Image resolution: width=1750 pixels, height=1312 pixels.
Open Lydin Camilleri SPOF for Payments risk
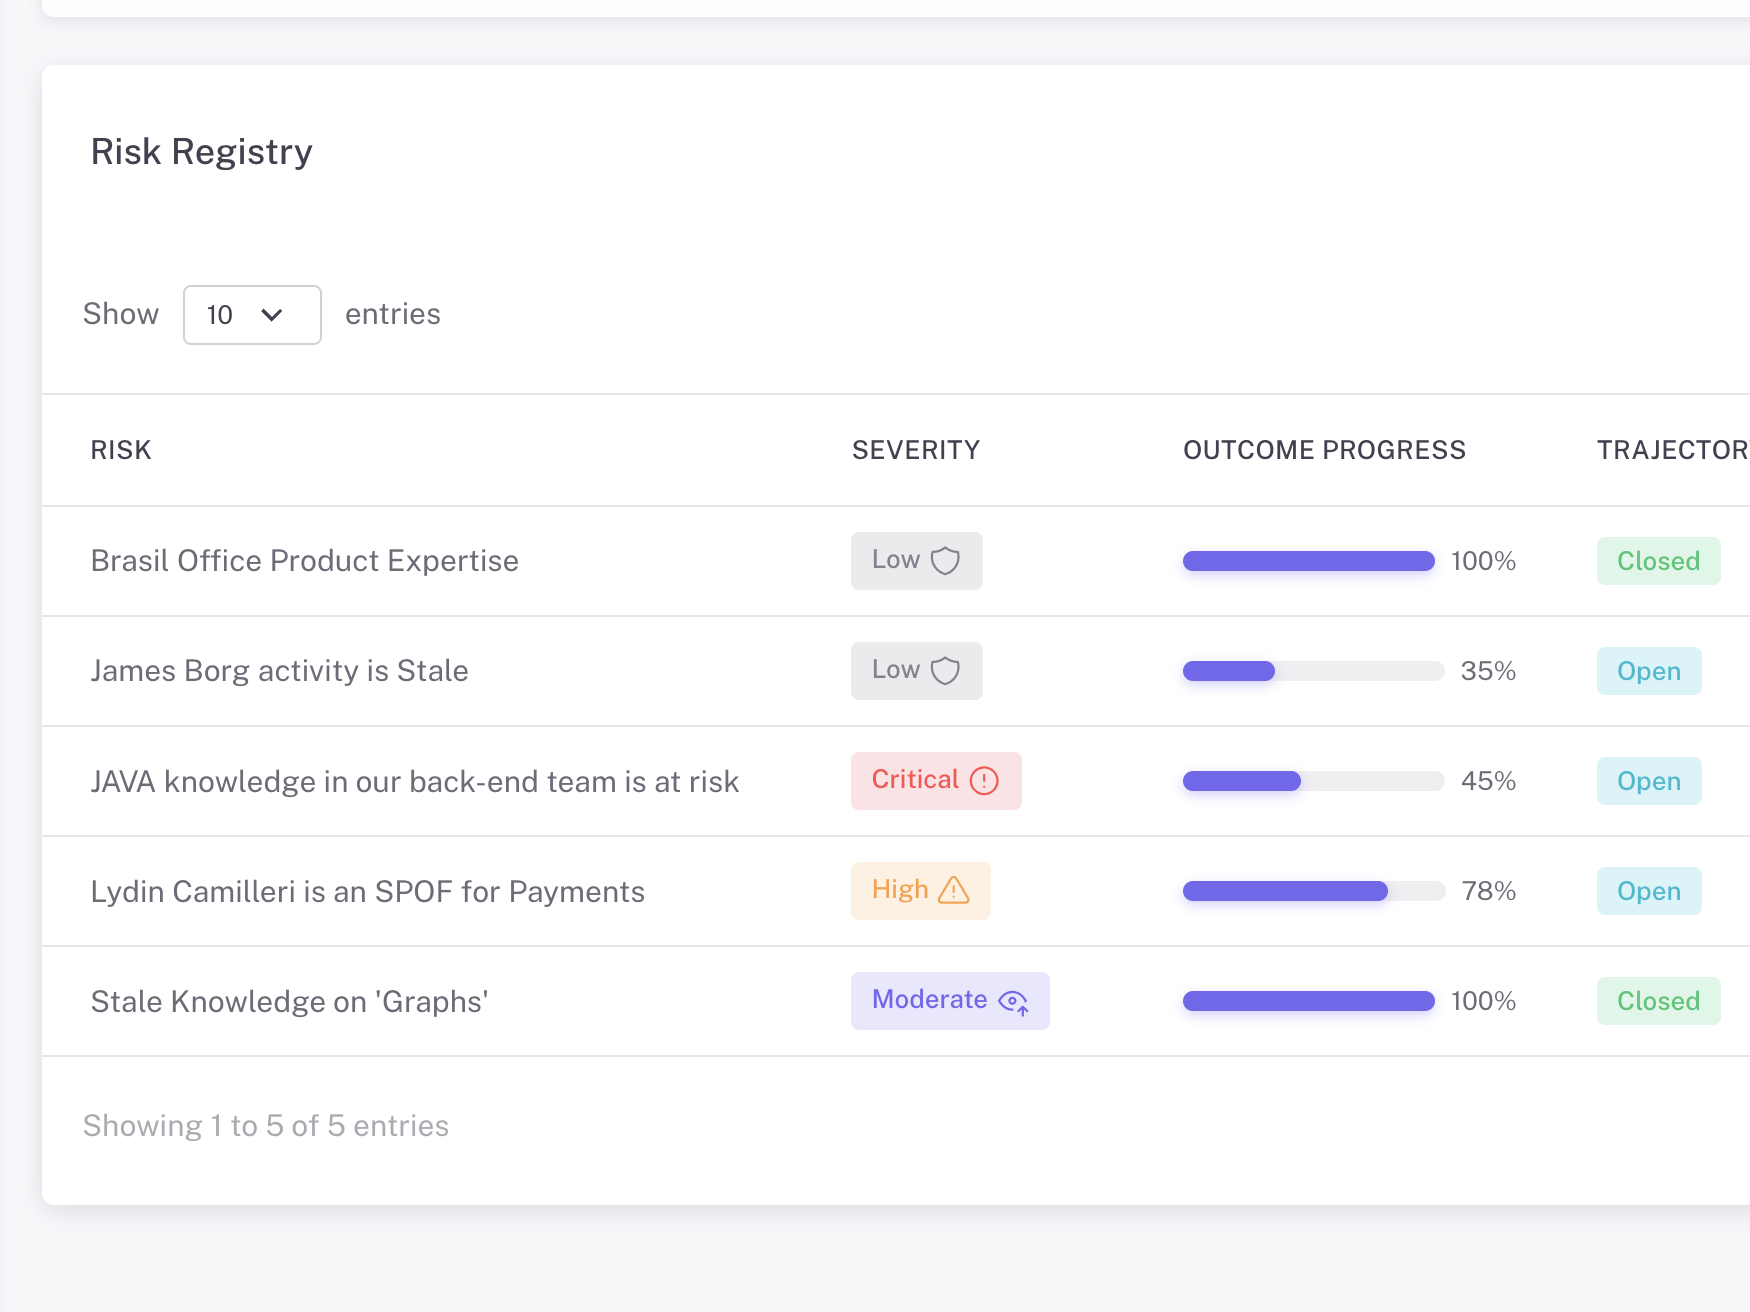tap(367, 891)
